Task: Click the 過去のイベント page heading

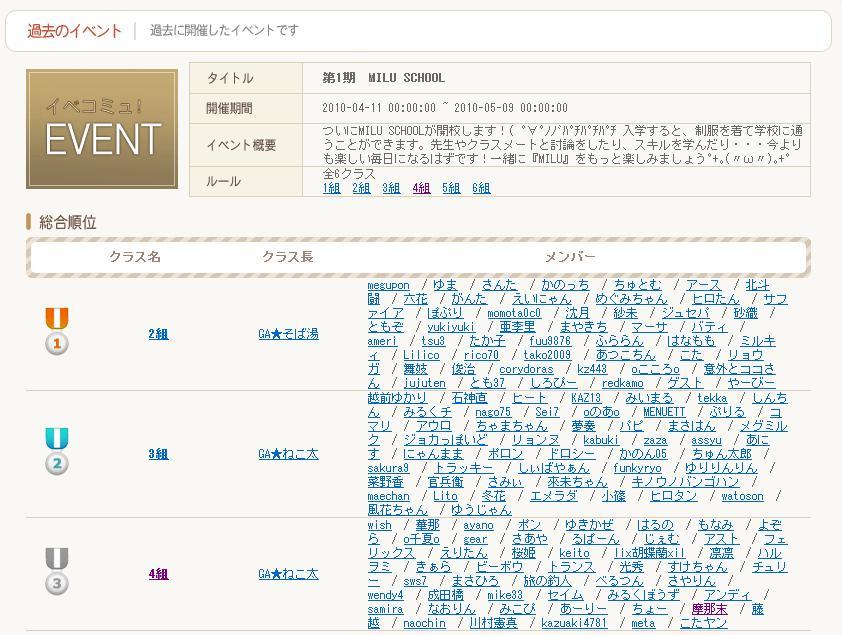Action: [x=75, y=31]
